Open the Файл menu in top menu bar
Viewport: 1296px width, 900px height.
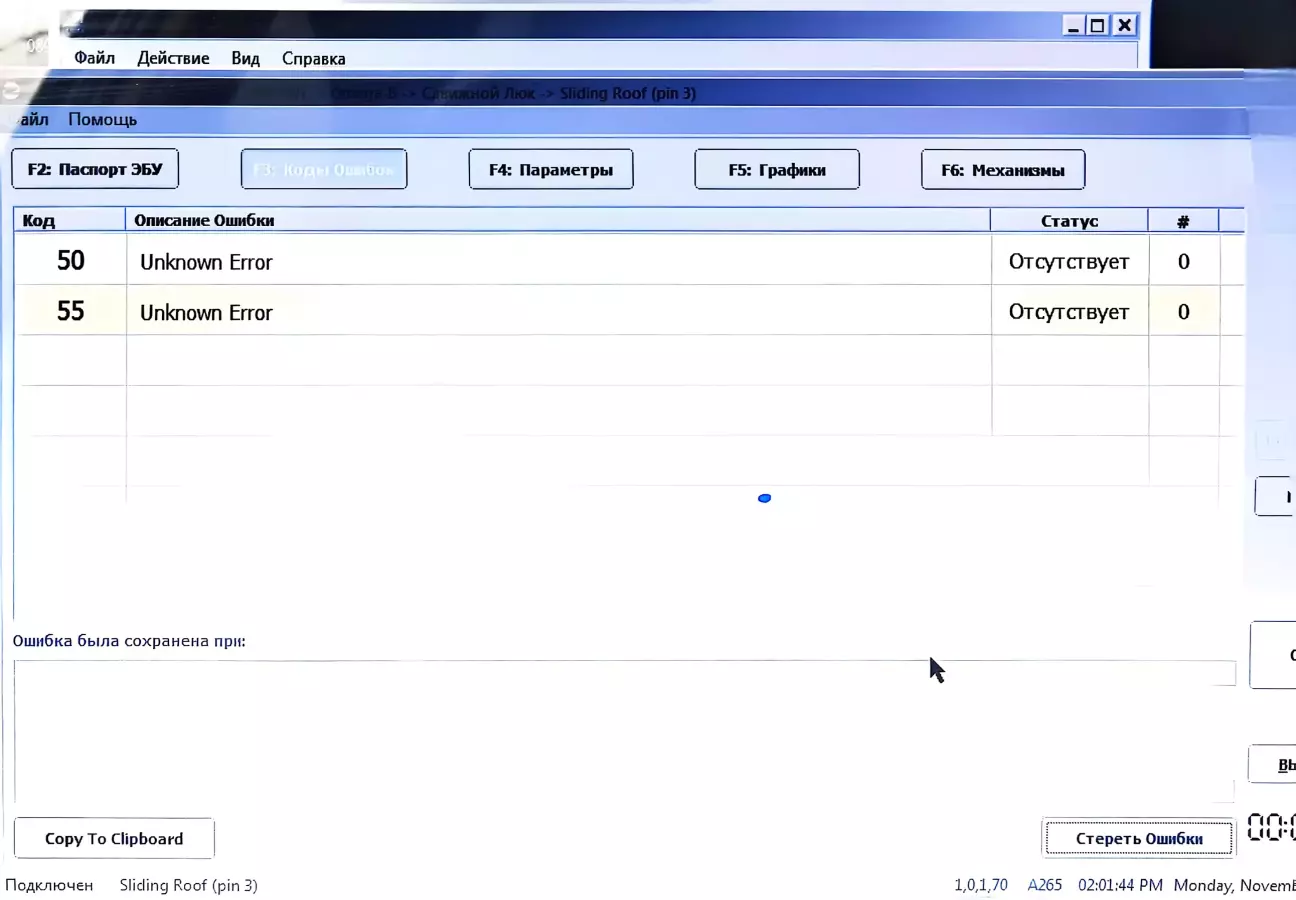click(94, 58)
